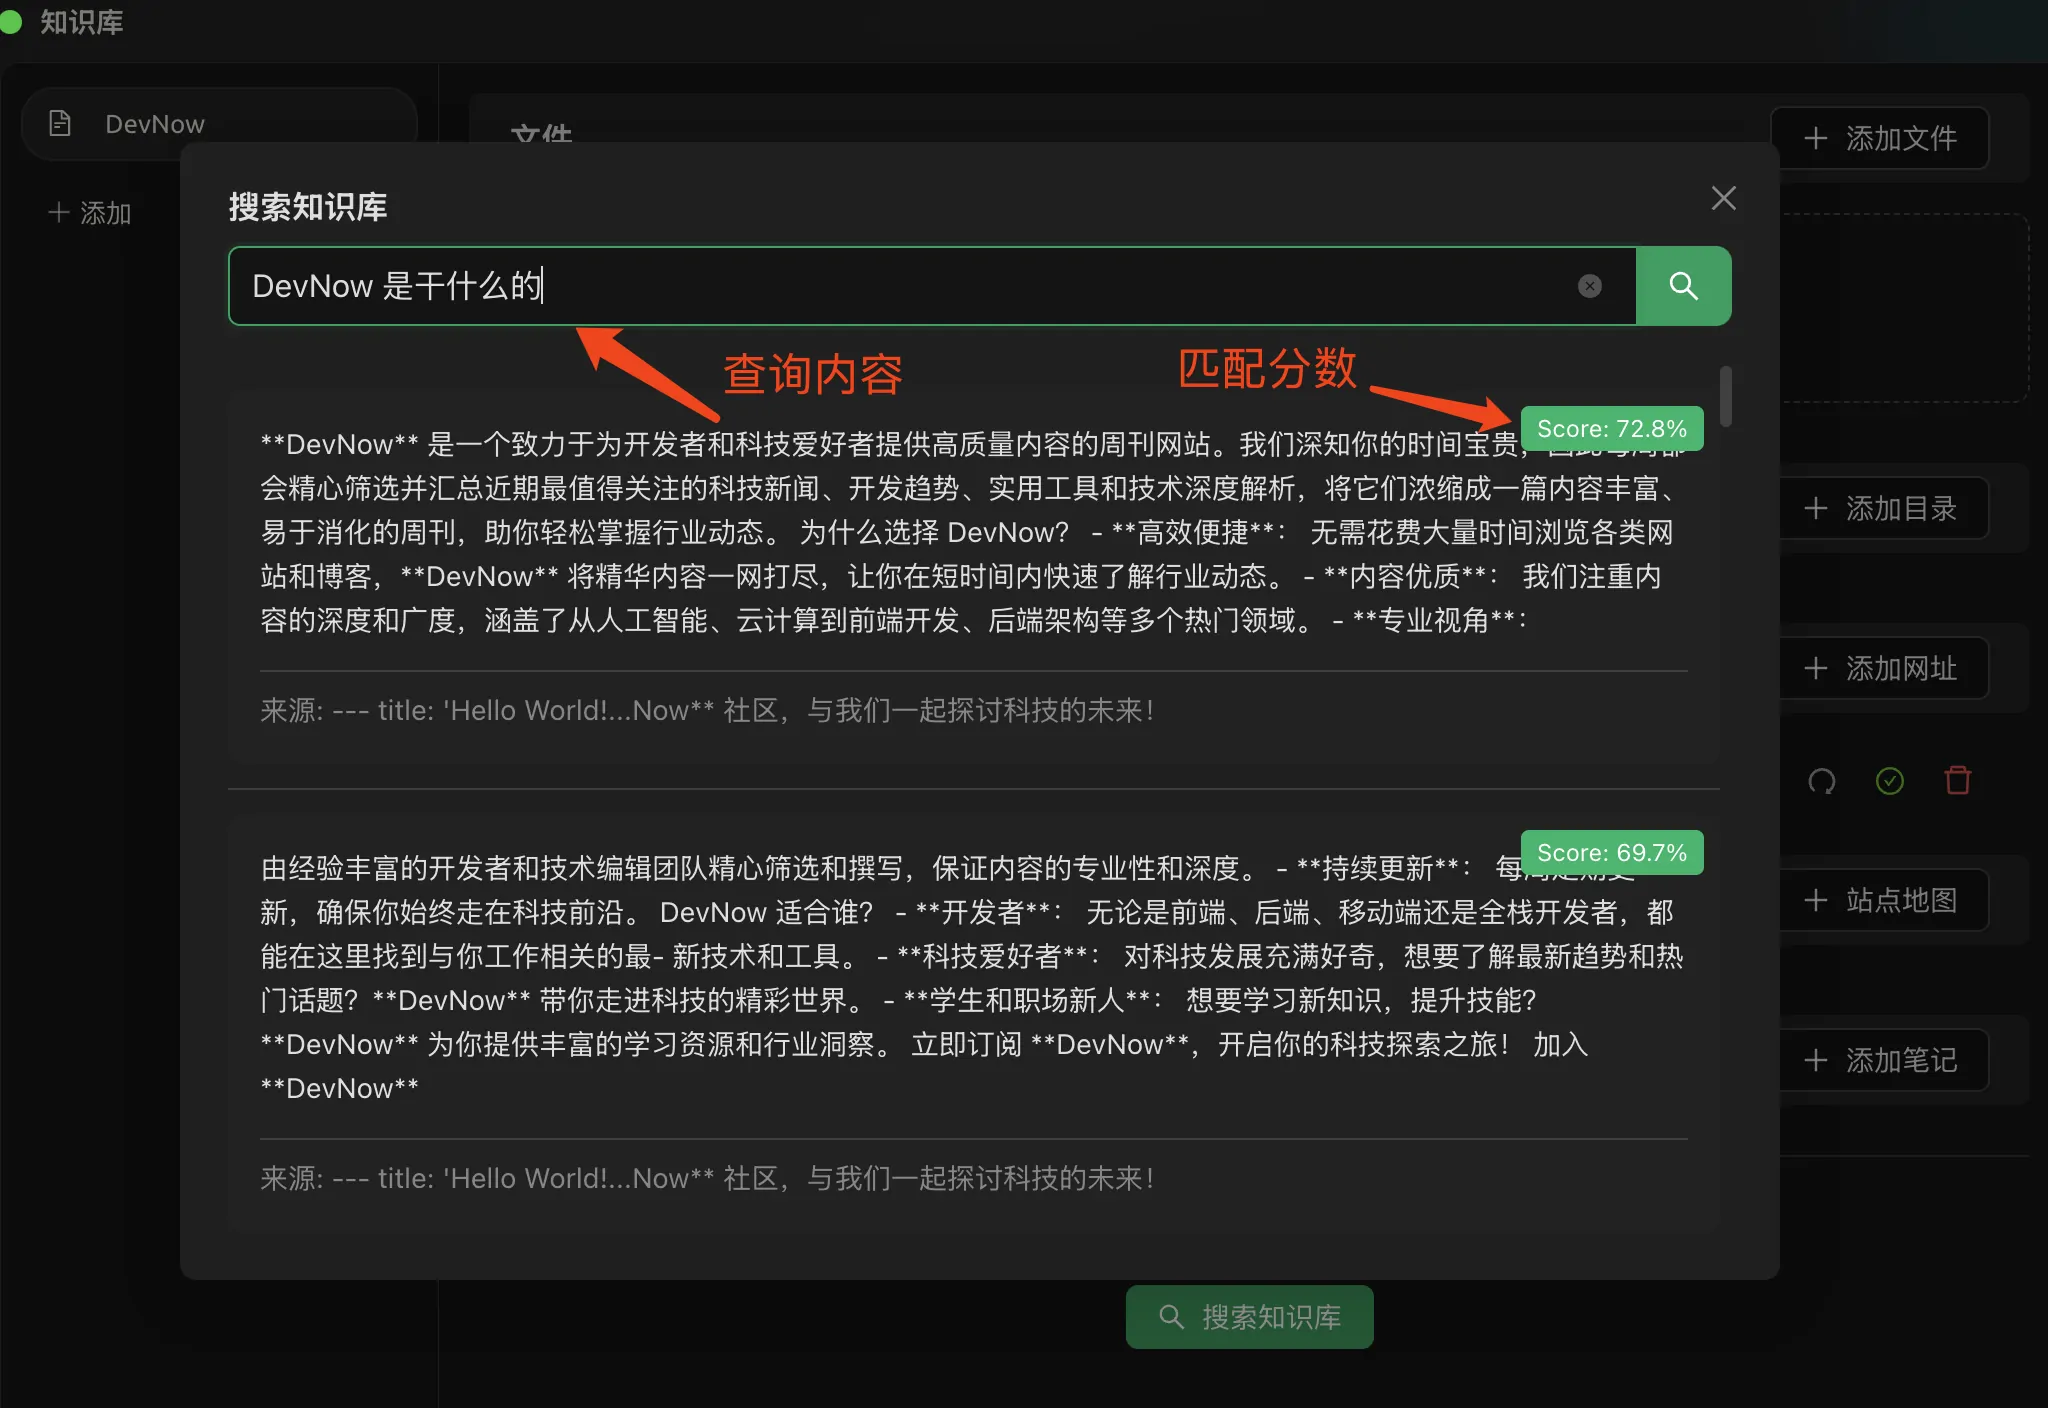2048x1408 pixels.
Task: Click the green check circle icon
Action: 1889,781
